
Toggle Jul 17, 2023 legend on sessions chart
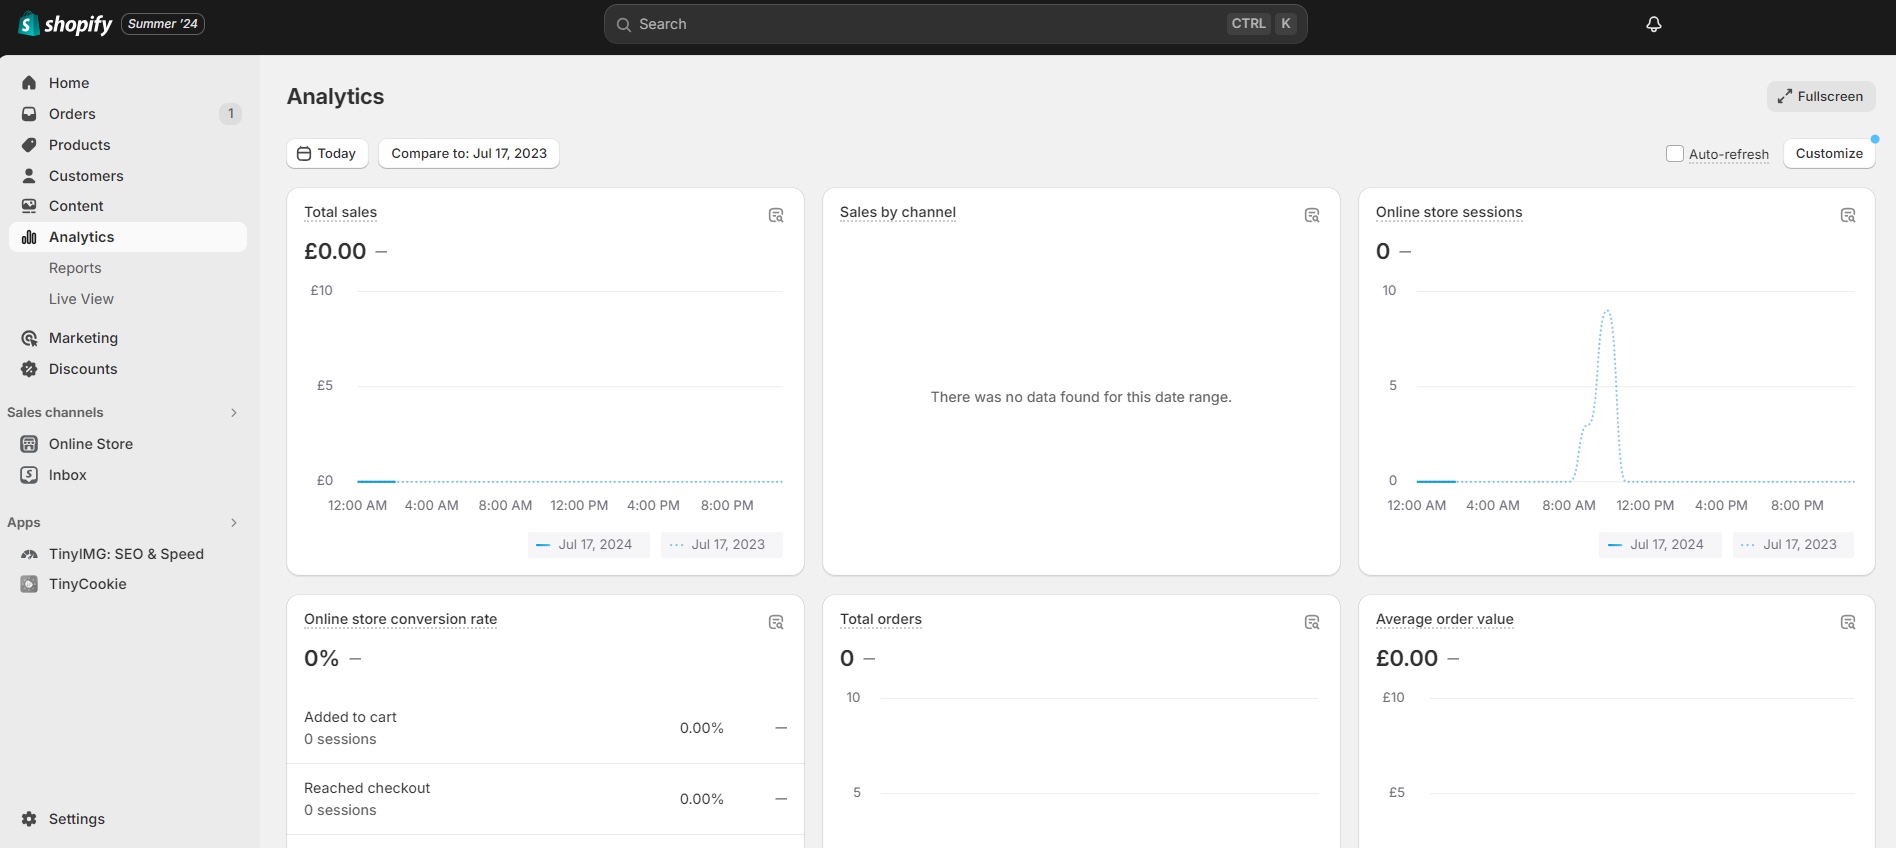(1793, 545)
